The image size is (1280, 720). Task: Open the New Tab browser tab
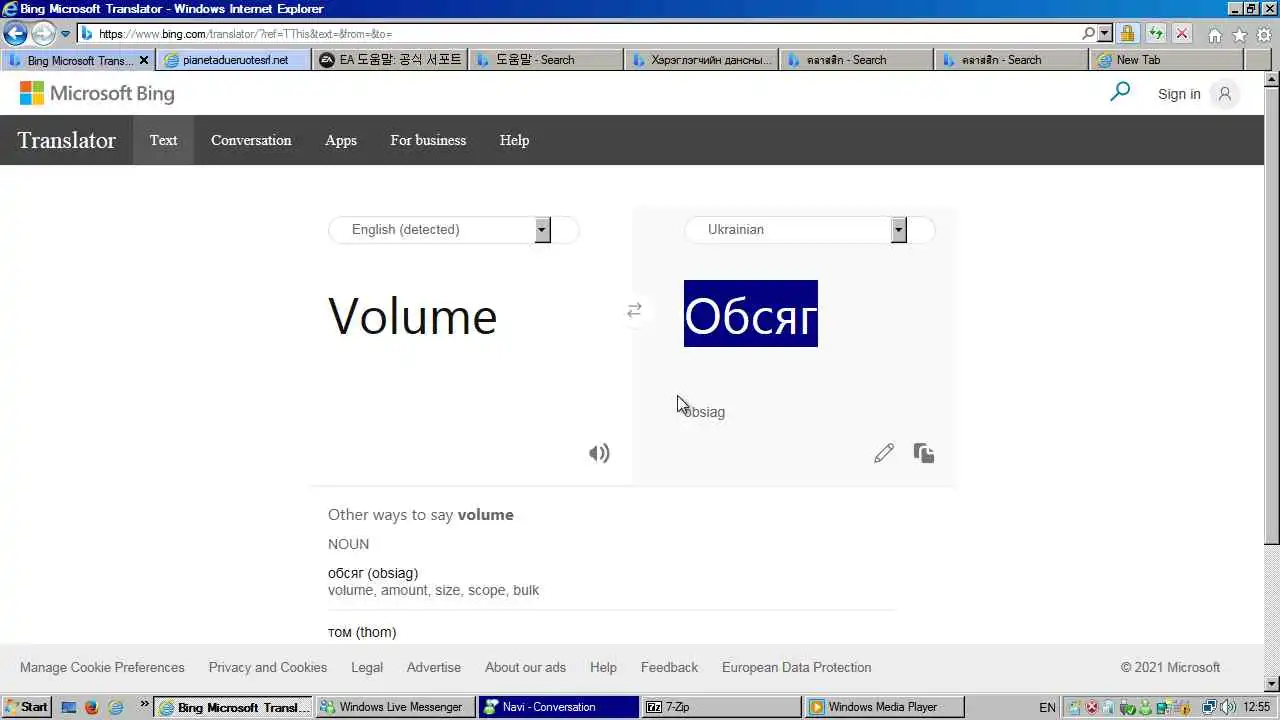tap(1166, 60)
